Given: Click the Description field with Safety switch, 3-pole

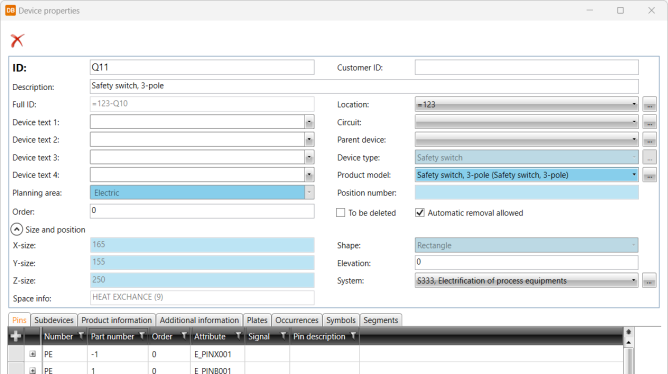Looking at the screenshot, I should [x=364, y=86].
